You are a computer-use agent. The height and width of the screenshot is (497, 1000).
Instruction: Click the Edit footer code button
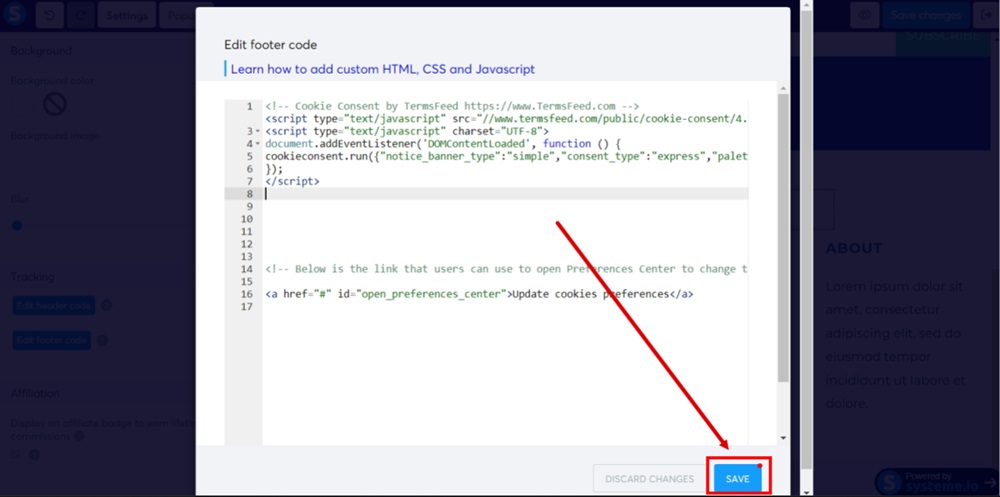[52, 340]
